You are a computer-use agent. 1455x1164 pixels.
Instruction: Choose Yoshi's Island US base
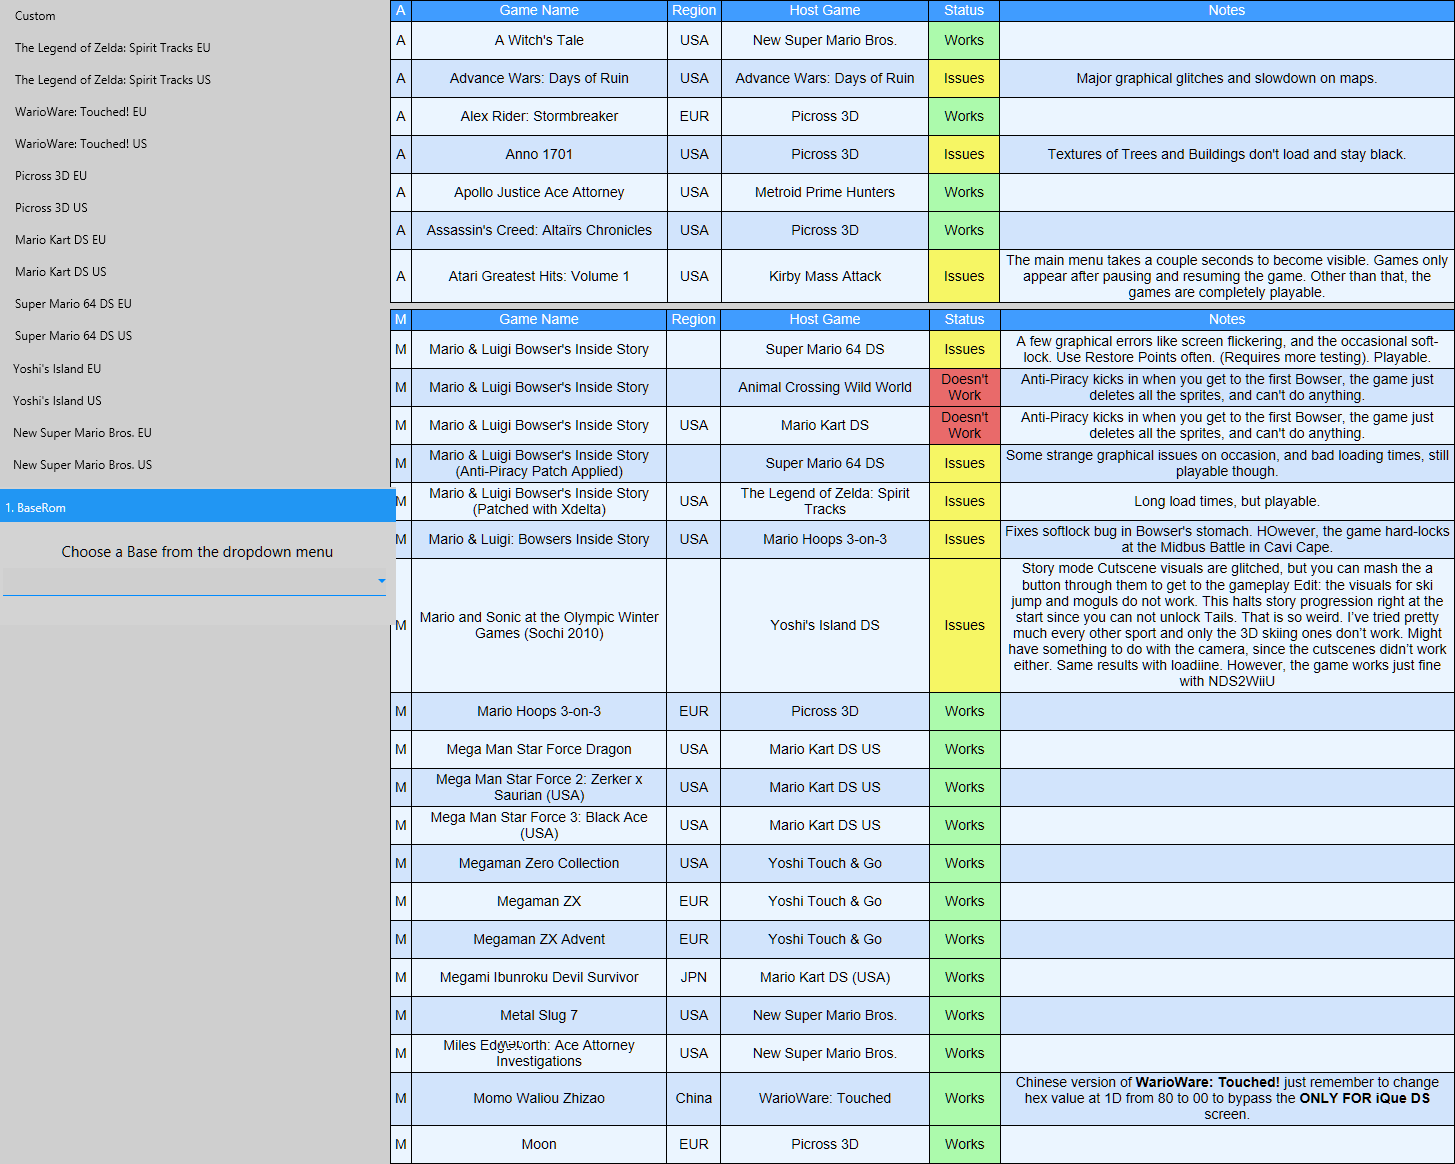[x=57, y=401]
